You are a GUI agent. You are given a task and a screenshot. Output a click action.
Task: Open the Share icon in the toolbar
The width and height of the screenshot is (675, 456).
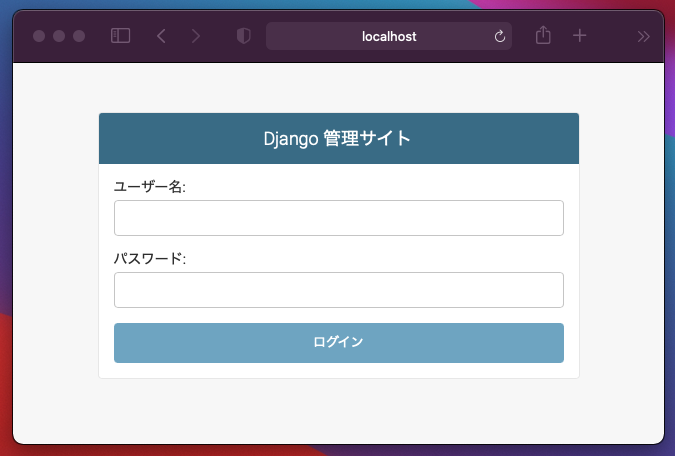pos(543,35)
